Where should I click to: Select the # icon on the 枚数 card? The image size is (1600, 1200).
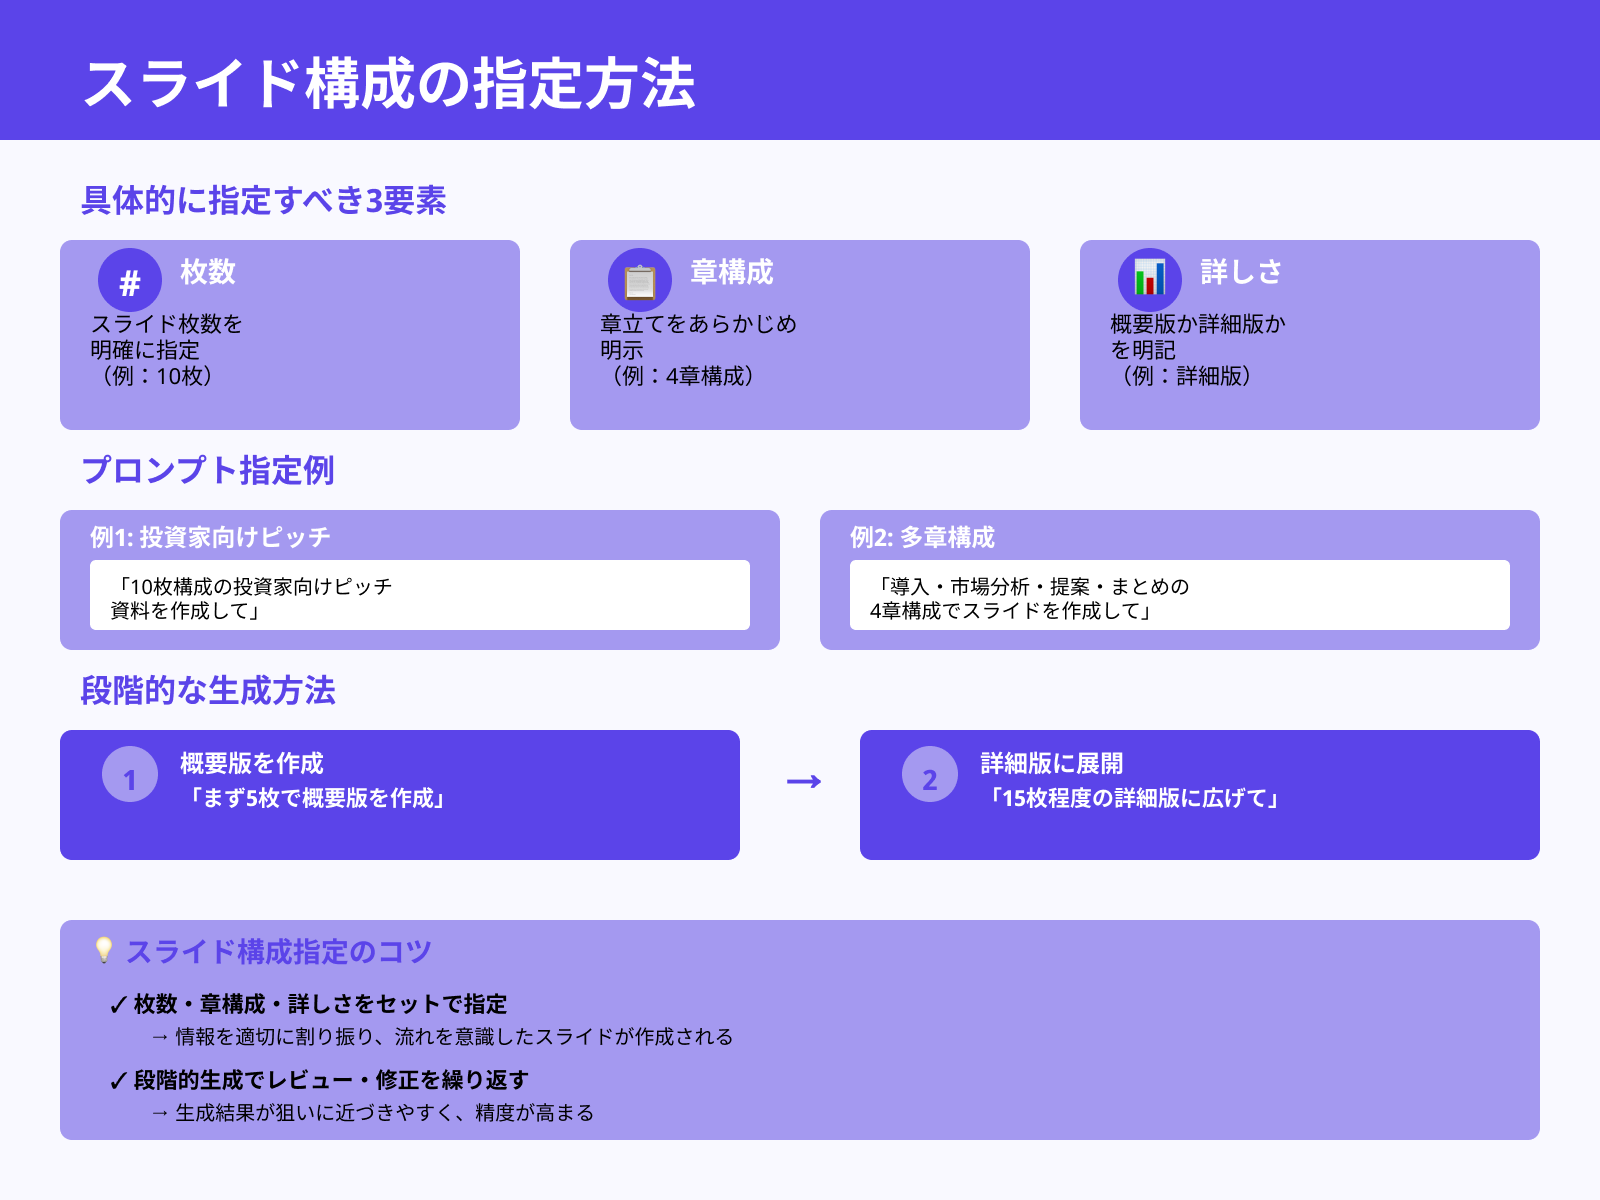(128, 280)
